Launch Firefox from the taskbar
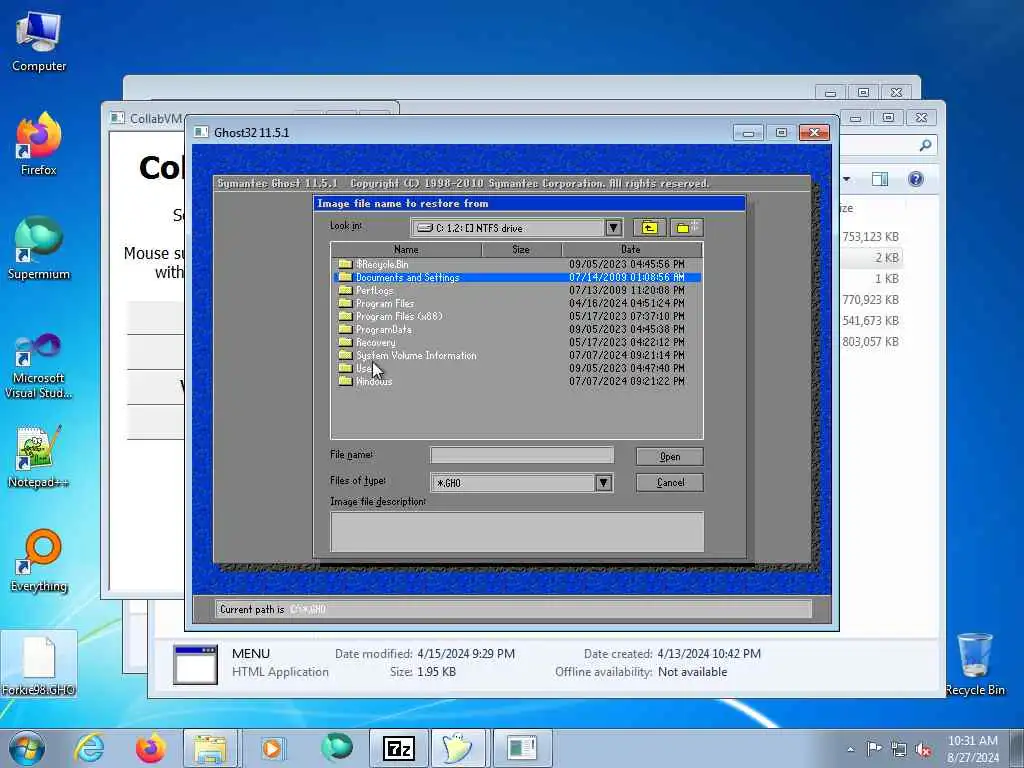Image resolution: width=1024 pixels, height=768 pixels. pos(150,748)
